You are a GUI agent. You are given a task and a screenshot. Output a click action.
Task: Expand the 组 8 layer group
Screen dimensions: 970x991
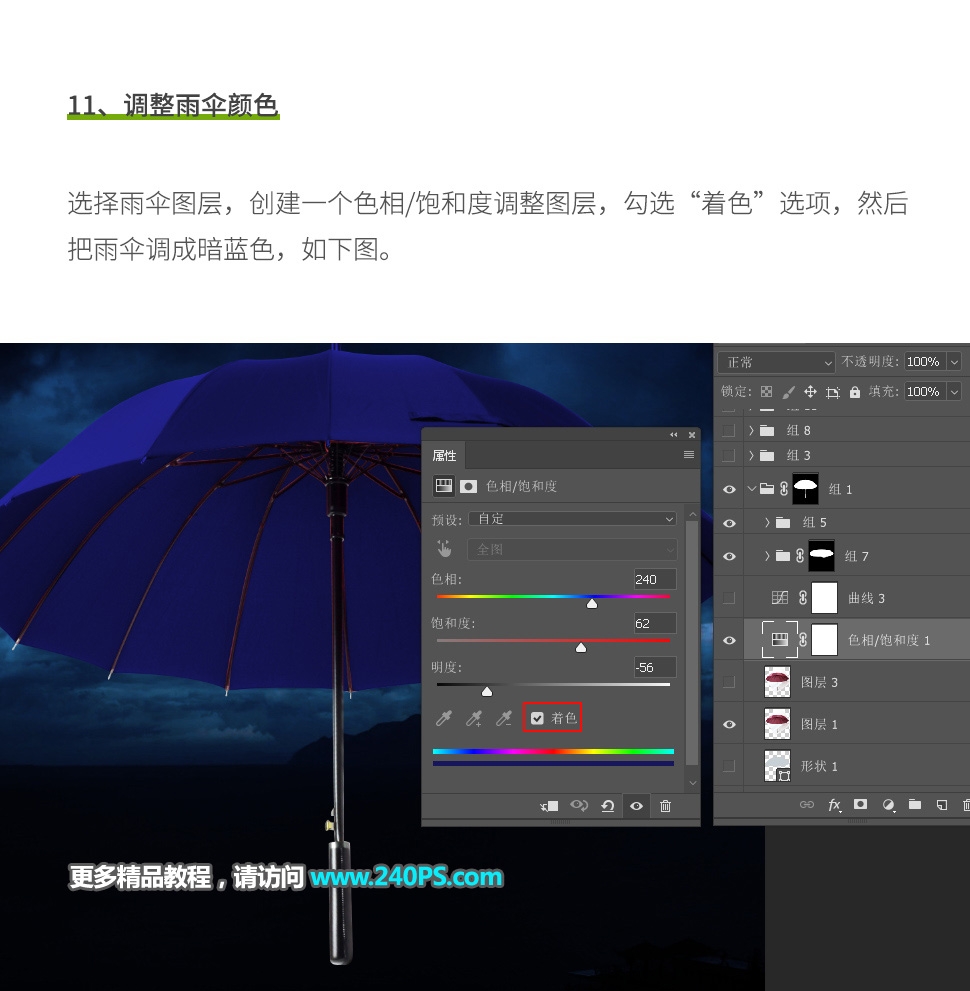pyautogui.click(x=752, y=429)
